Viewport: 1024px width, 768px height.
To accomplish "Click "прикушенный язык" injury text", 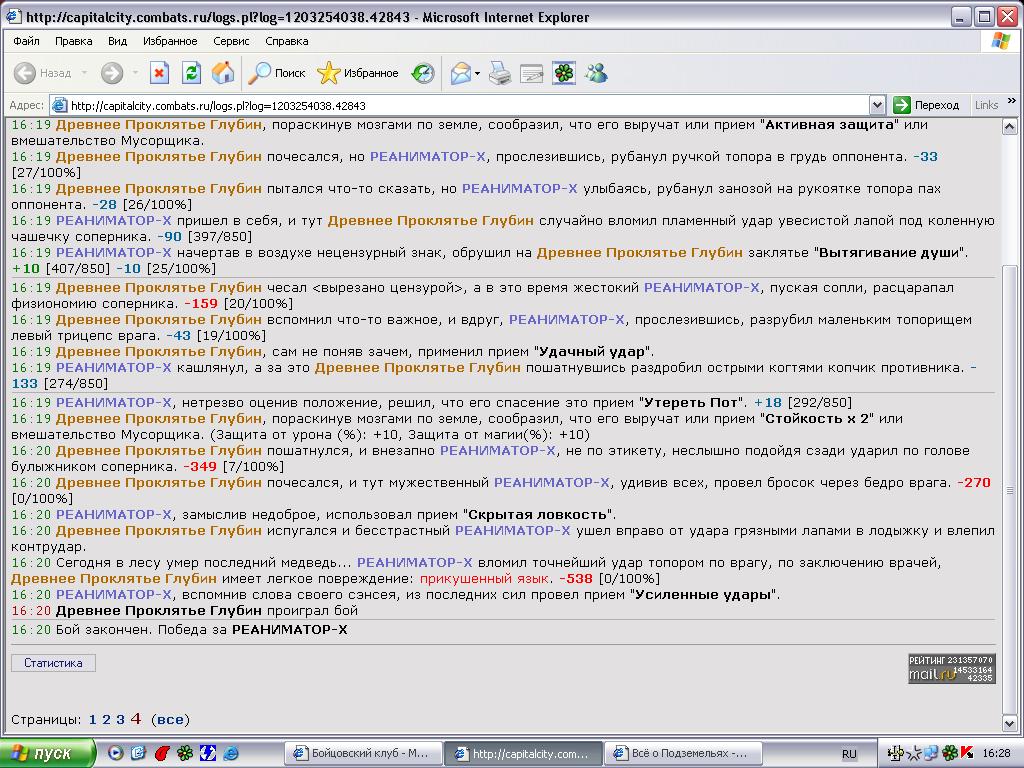I will 484,579.
